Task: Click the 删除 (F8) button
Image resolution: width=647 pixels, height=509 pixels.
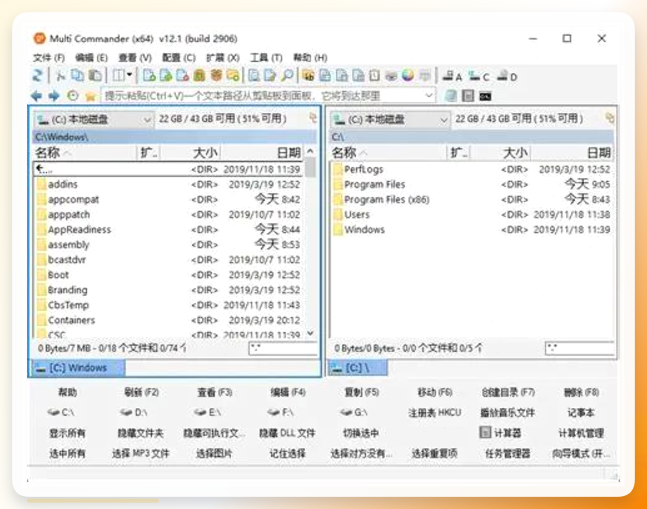Action: (581, 392)
